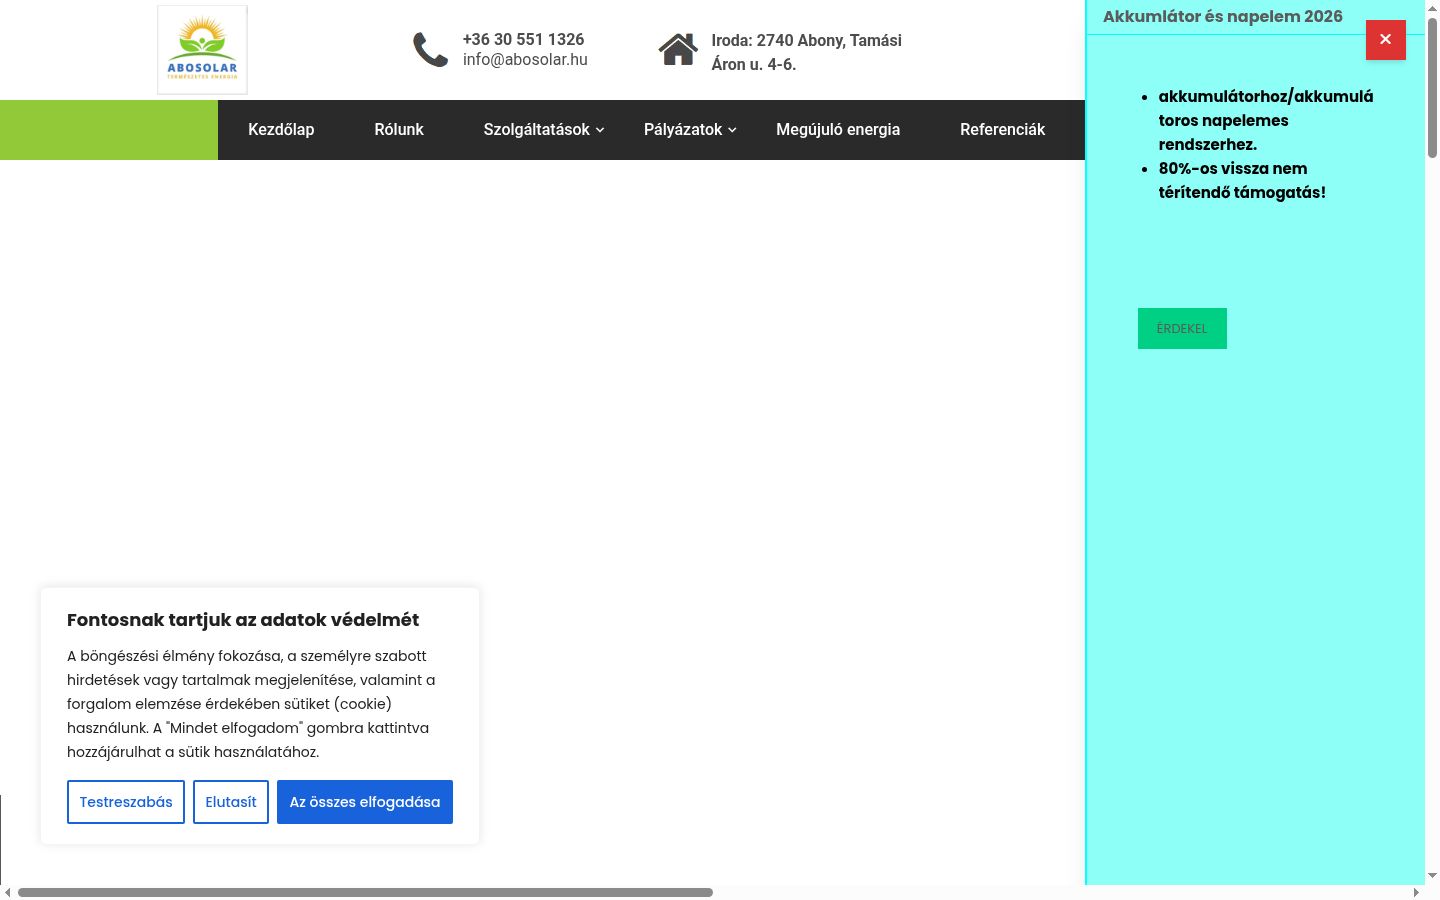Click the Abosolar logo image
Screen dimensions: 1440x900
click(202, 50)
